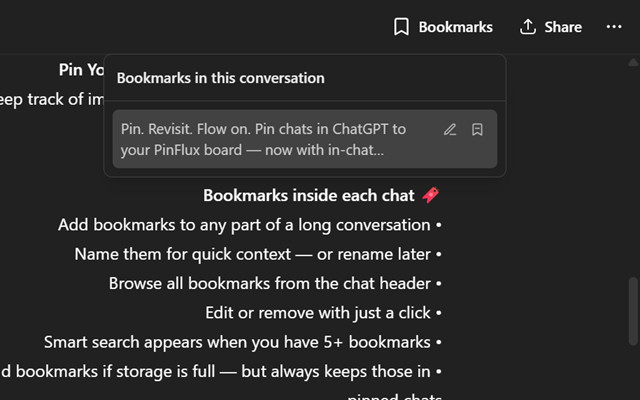Click the 'Bookmarks inside each chat' heading

[x=310, y=195]
